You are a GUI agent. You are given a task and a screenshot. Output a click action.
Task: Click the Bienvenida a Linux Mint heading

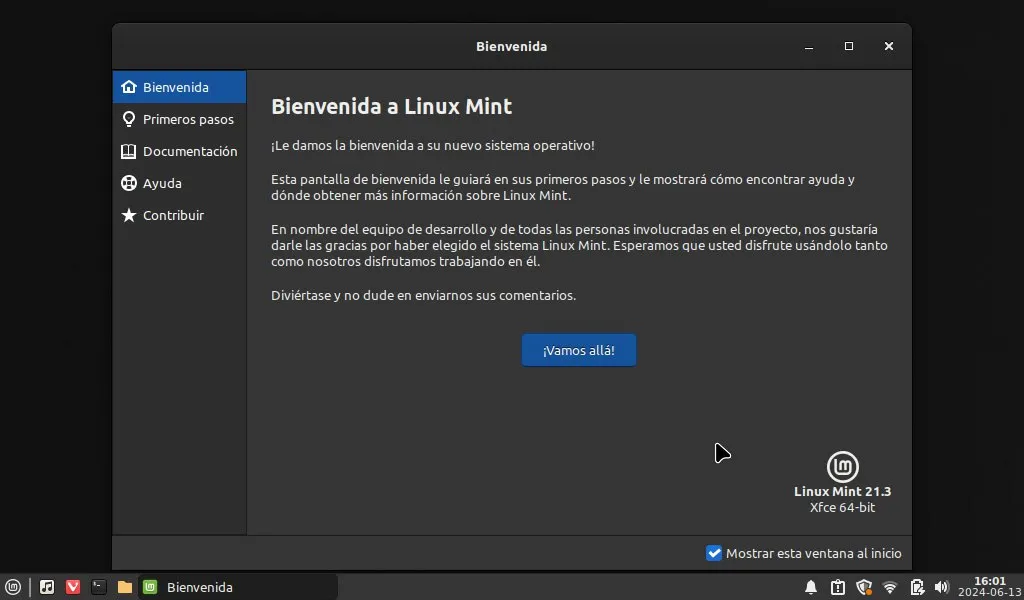click(391, 106)
